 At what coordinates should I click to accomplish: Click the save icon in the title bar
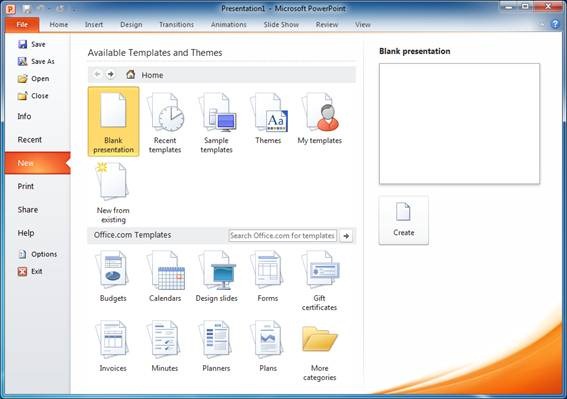coord(27,9)
